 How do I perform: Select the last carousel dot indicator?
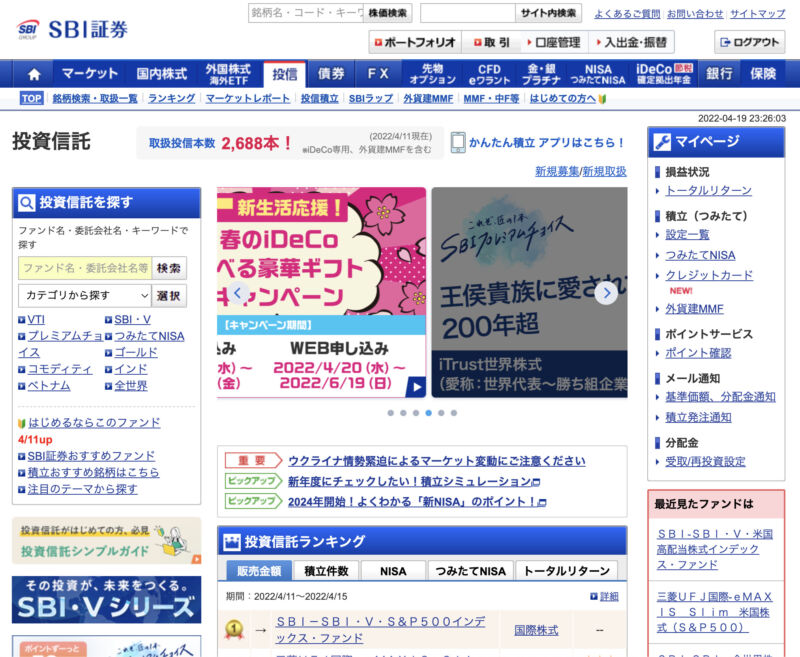pos(454,413)
